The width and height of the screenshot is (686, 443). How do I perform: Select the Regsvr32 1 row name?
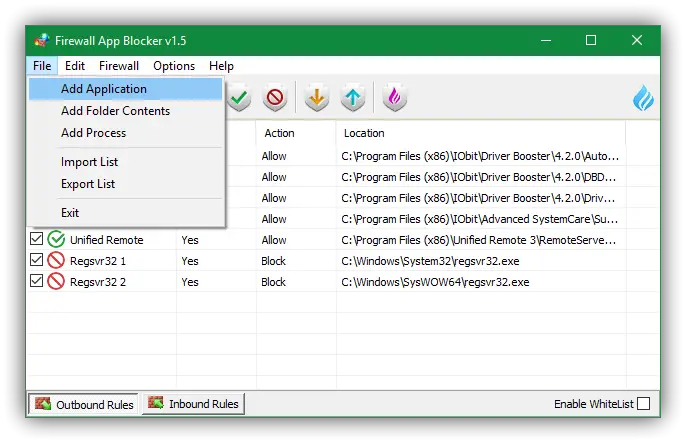[x=98, y=261]
